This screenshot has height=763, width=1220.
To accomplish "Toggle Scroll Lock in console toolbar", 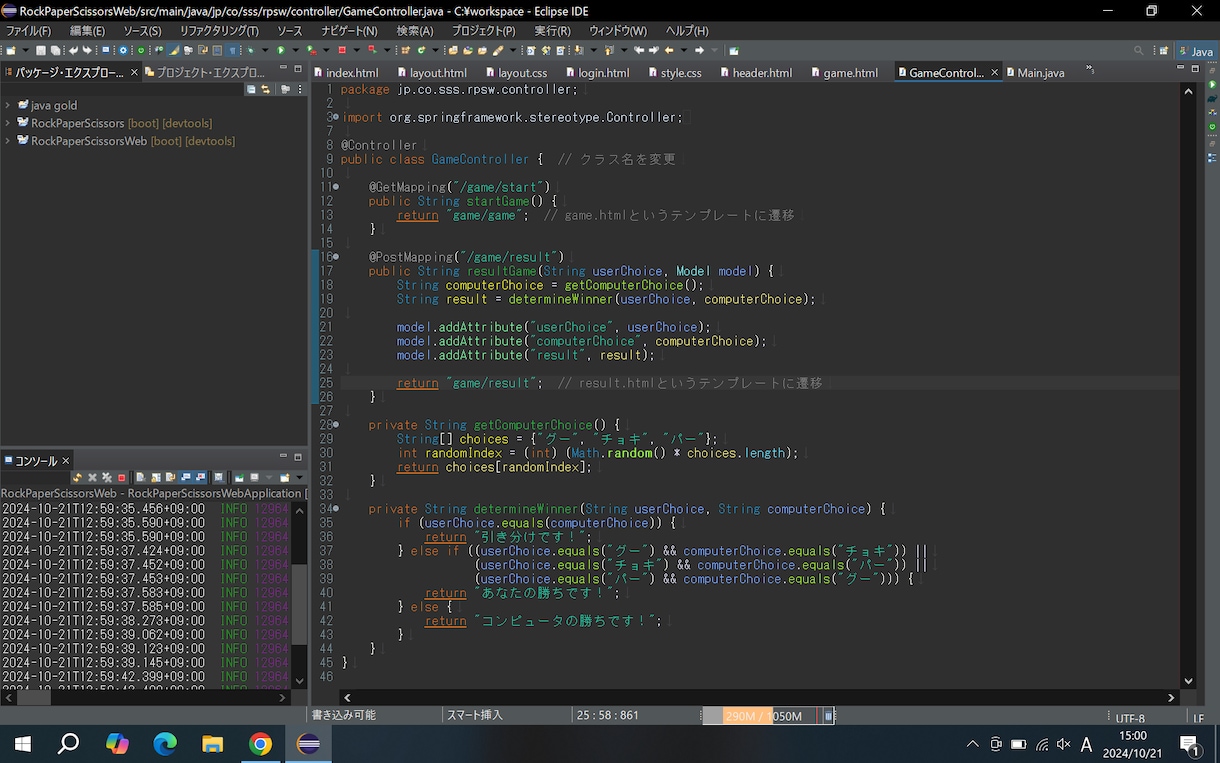I will (x=156, y=478).
